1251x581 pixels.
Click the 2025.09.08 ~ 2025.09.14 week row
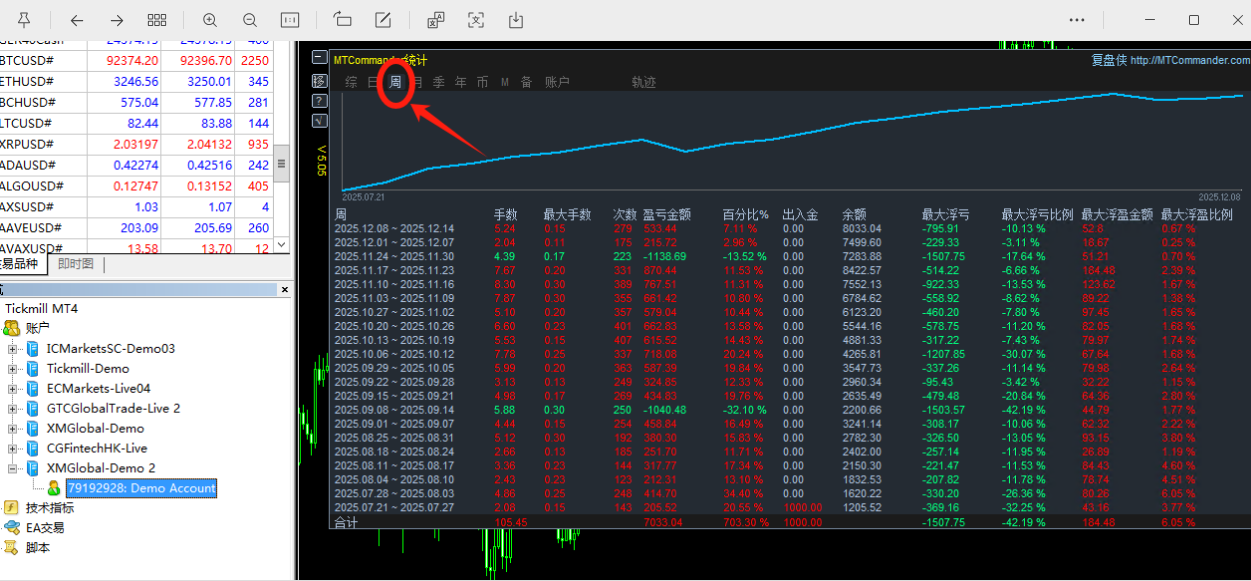click(x=790, y=409)
